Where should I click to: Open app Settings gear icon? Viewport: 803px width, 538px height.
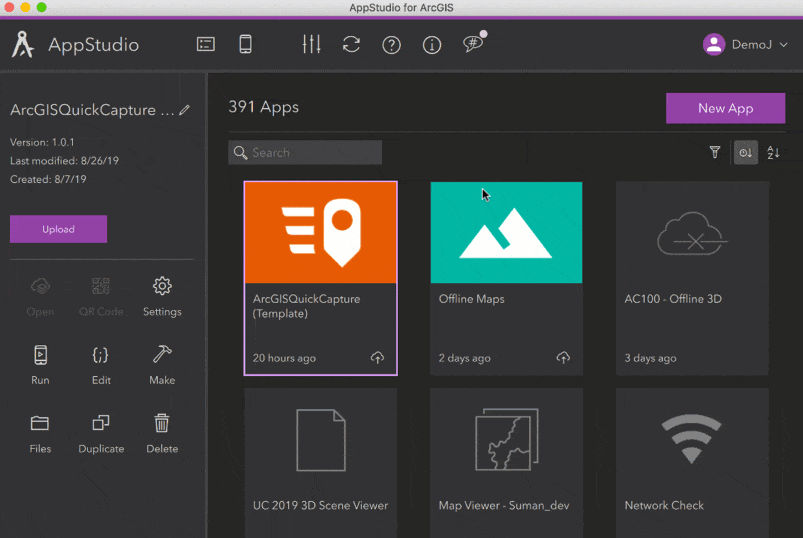click(162, 286)
